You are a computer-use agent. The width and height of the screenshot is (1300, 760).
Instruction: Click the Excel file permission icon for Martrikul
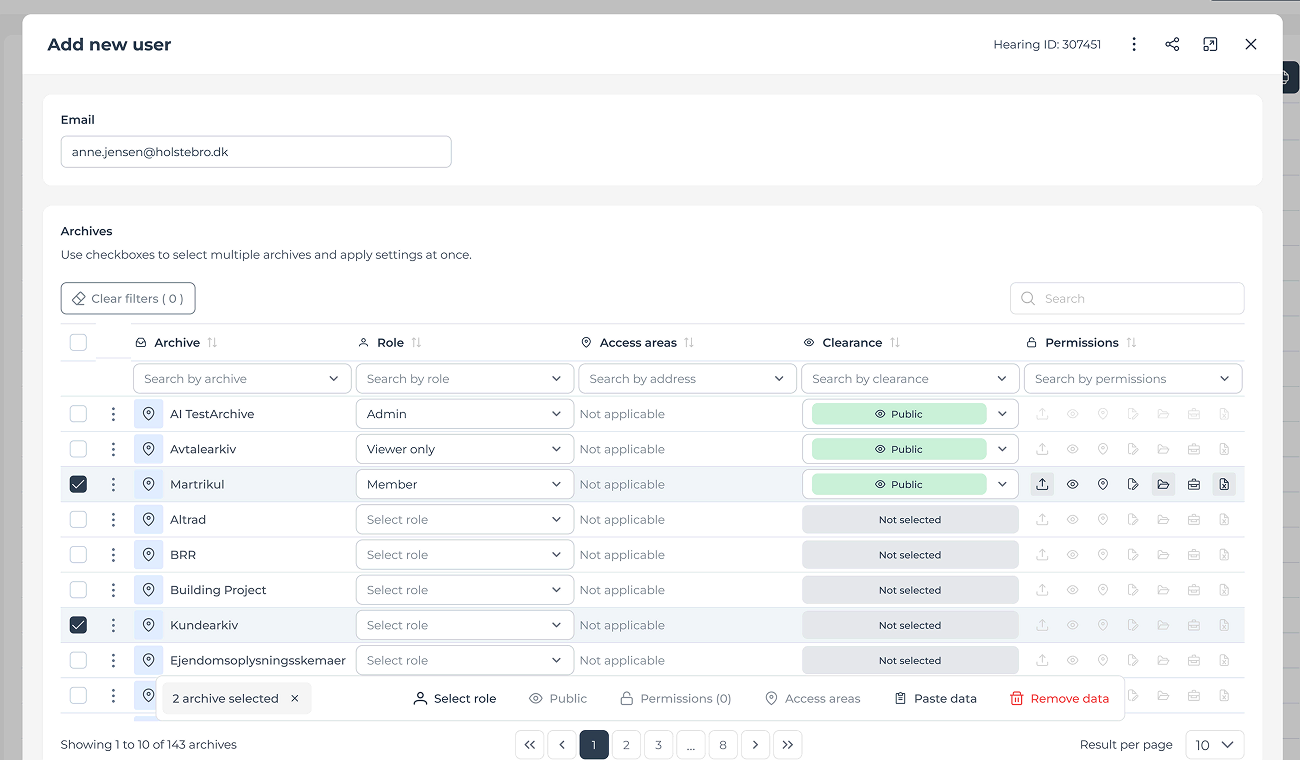1224,484
